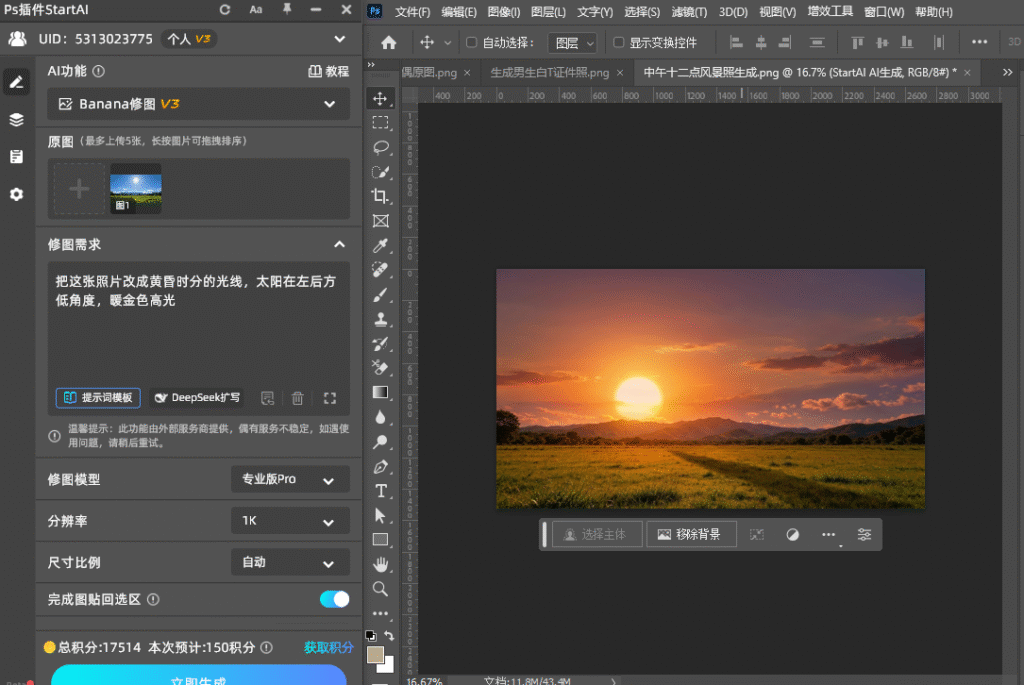Select the Brush tool
Image resolution: width=1024 pixels, height=685 pixels.
click(x=380, y=295)
